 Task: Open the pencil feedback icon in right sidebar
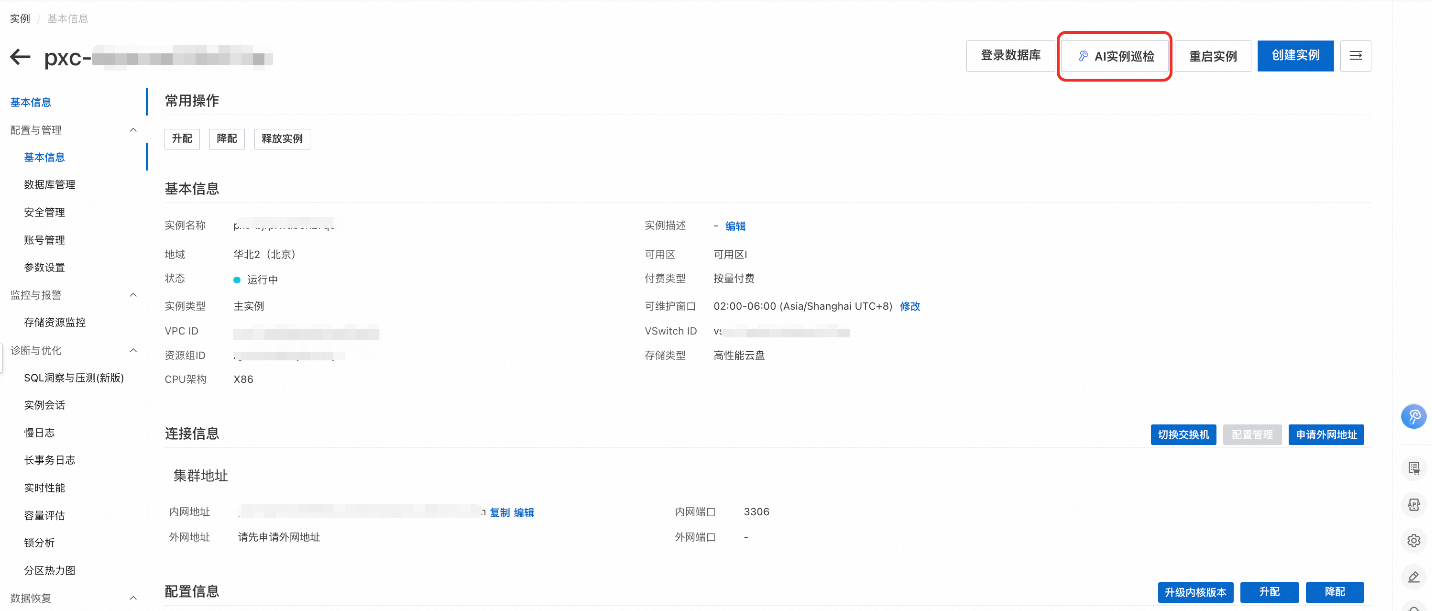click(x=1414, y=577)
